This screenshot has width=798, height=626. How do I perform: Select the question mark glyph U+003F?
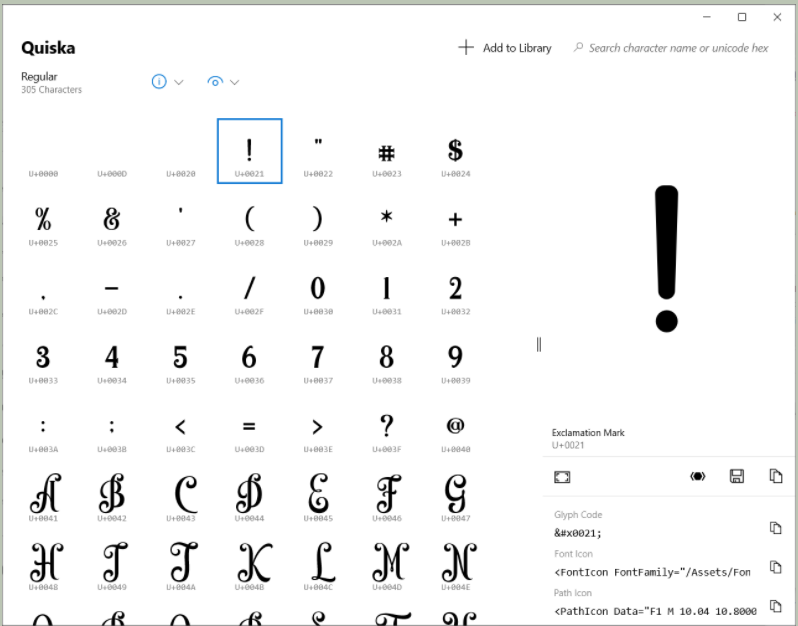(x=387, y=426)
